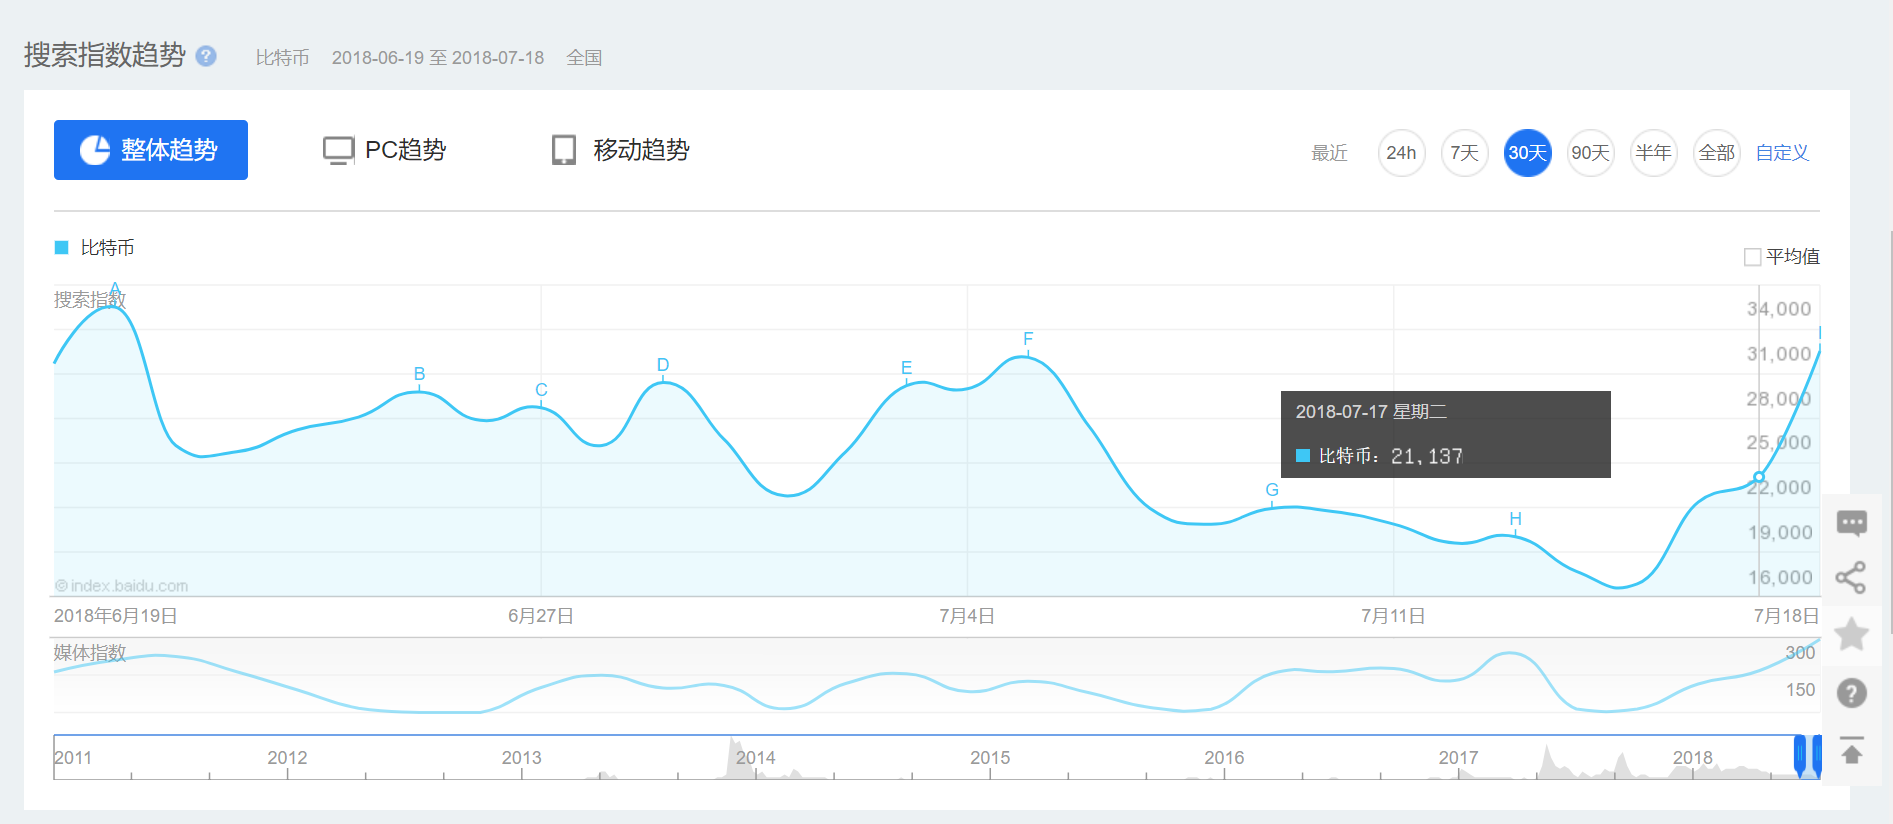
Task: Click the 7月4日 axis label
Action: point(967,616)
